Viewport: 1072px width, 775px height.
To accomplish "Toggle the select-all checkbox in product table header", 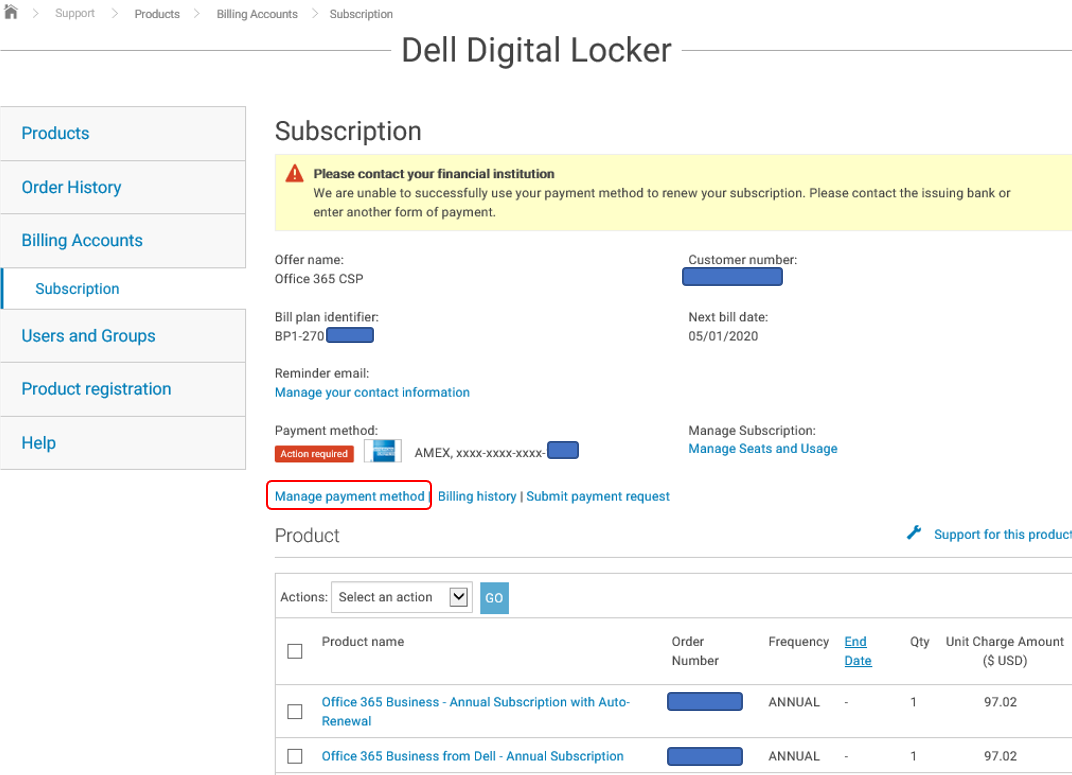I will pyautogui.click(x=294, y=650).
